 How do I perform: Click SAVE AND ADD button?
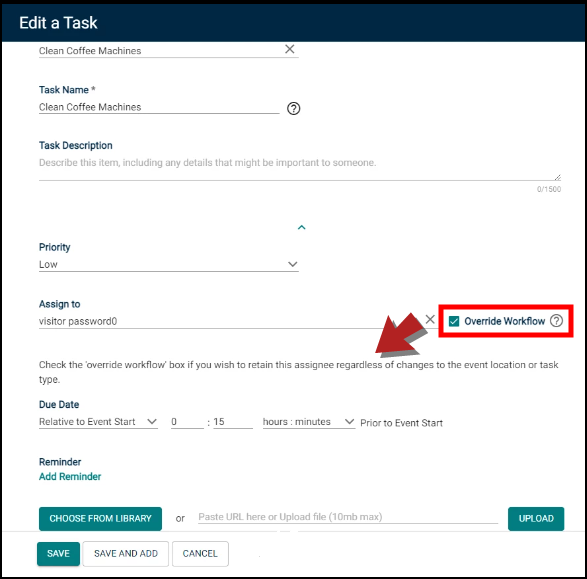126,553
